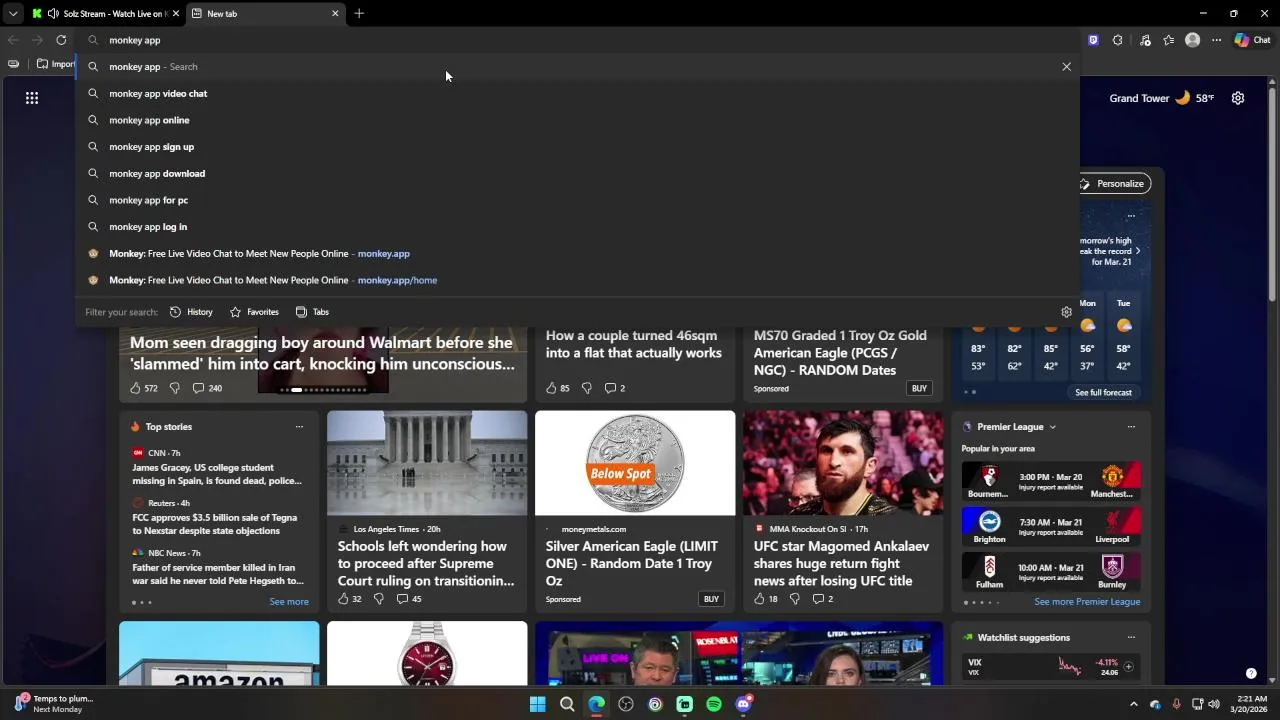Open the page settings gear near weather
Screen dimensions: 1280x720
tap(1238, 98)
